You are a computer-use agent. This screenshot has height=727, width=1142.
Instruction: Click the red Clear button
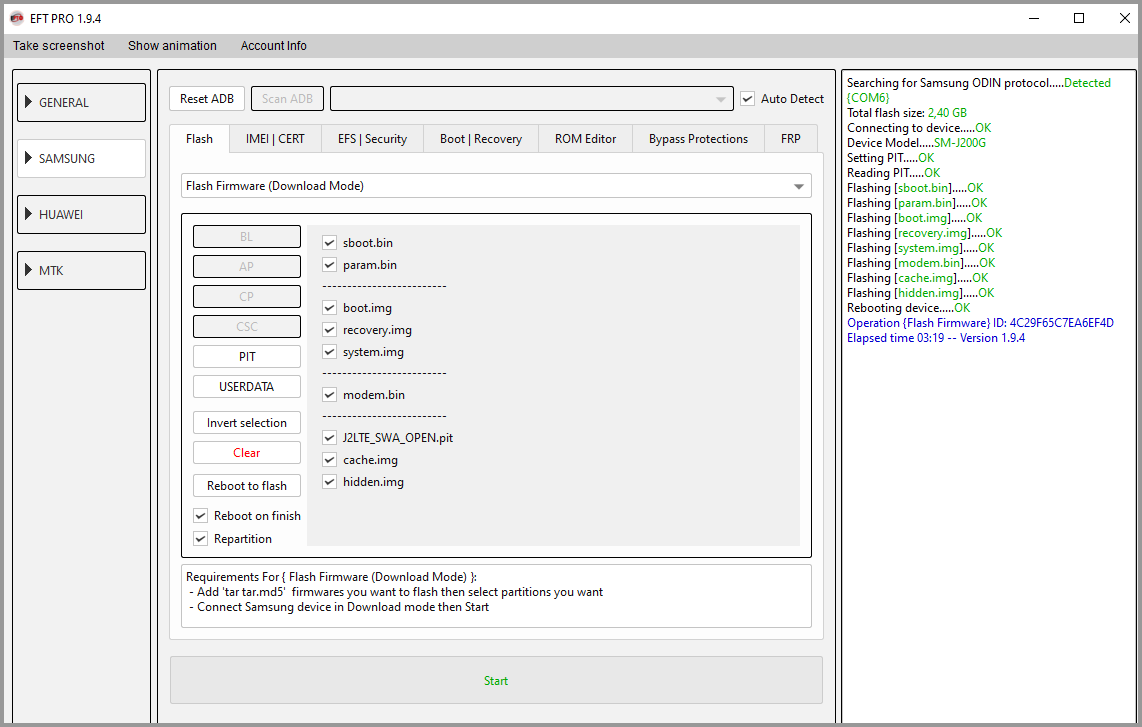tap(247, 453)
